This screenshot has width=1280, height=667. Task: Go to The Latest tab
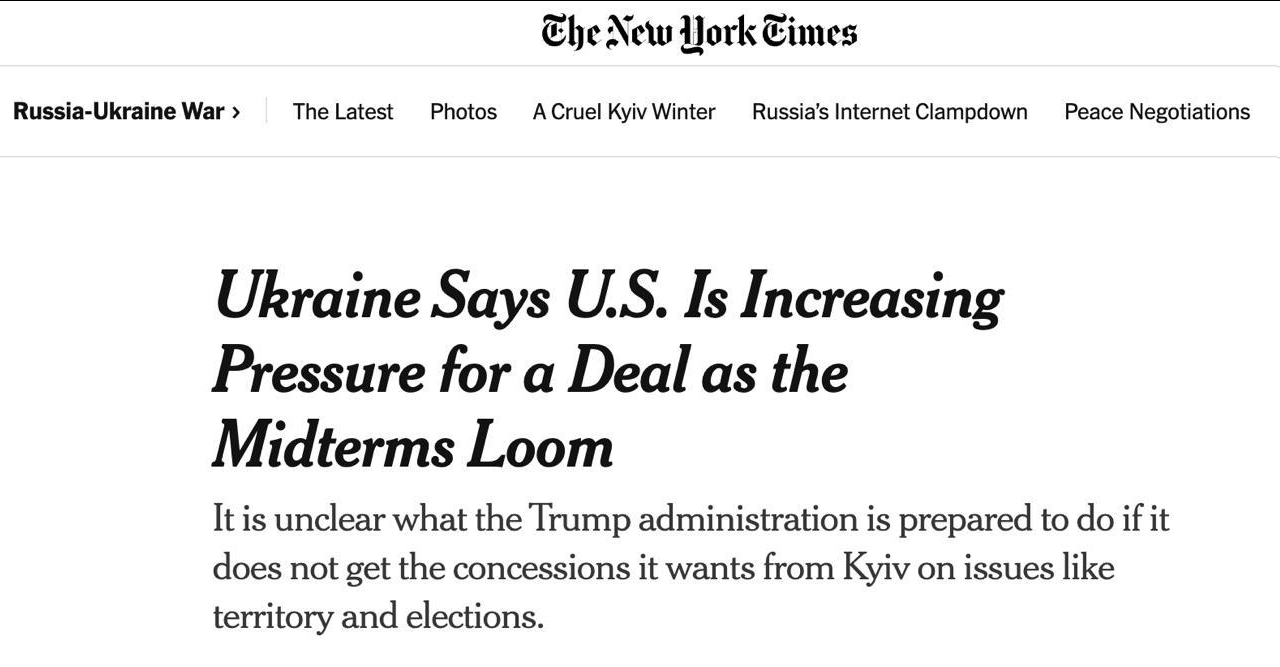click(x=343, y=112)
